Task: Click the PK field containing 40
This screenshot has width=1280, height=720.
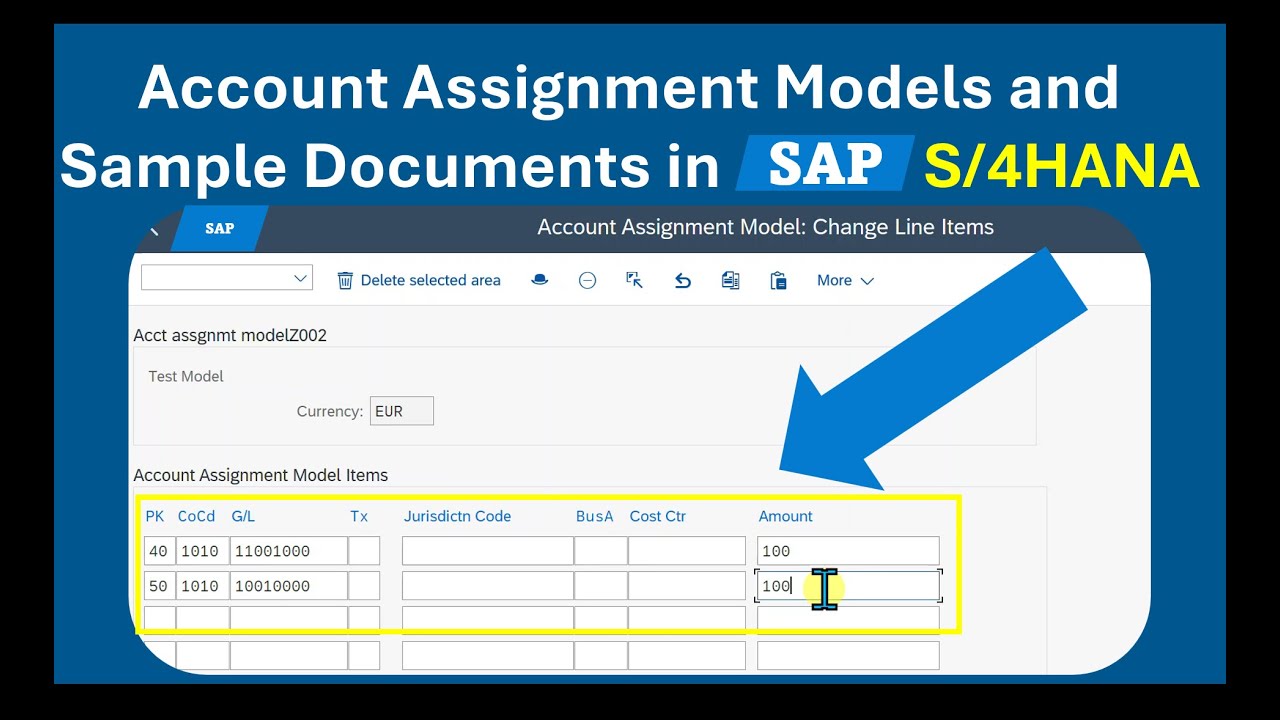Action: tap(159, 551)
